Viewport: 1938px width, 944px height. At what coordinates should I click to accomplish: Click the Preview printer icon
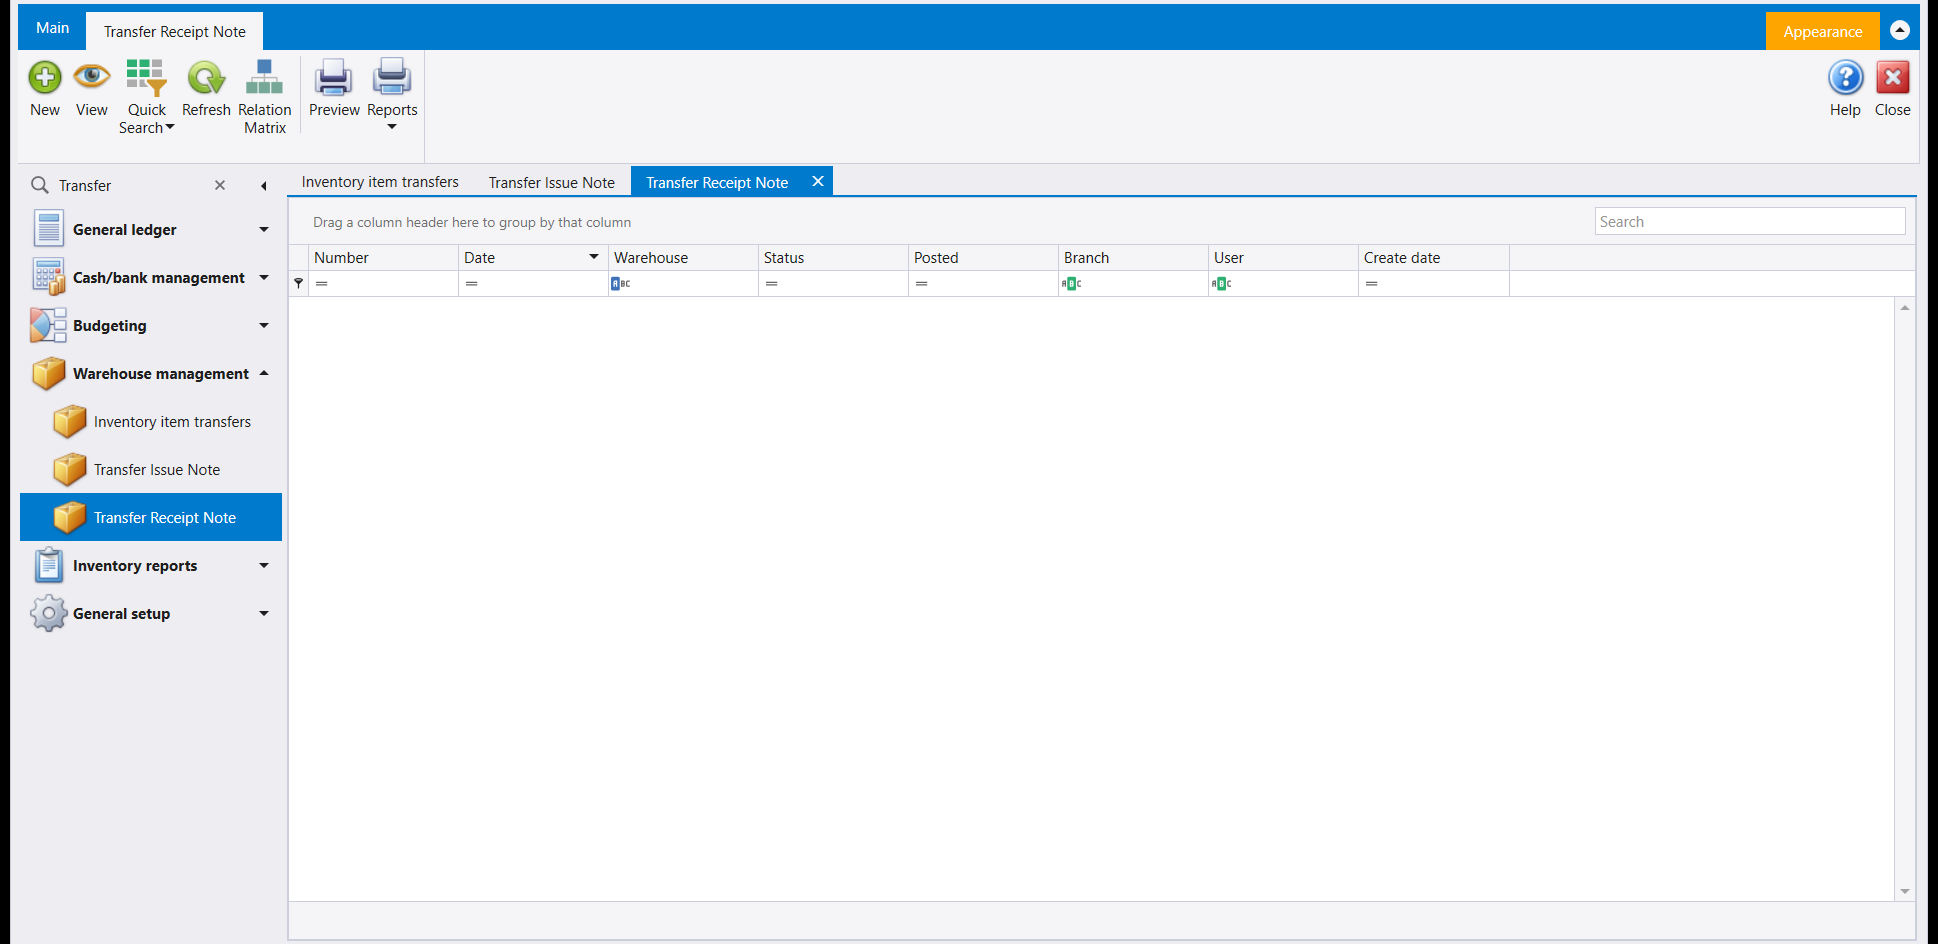(333, 78)
